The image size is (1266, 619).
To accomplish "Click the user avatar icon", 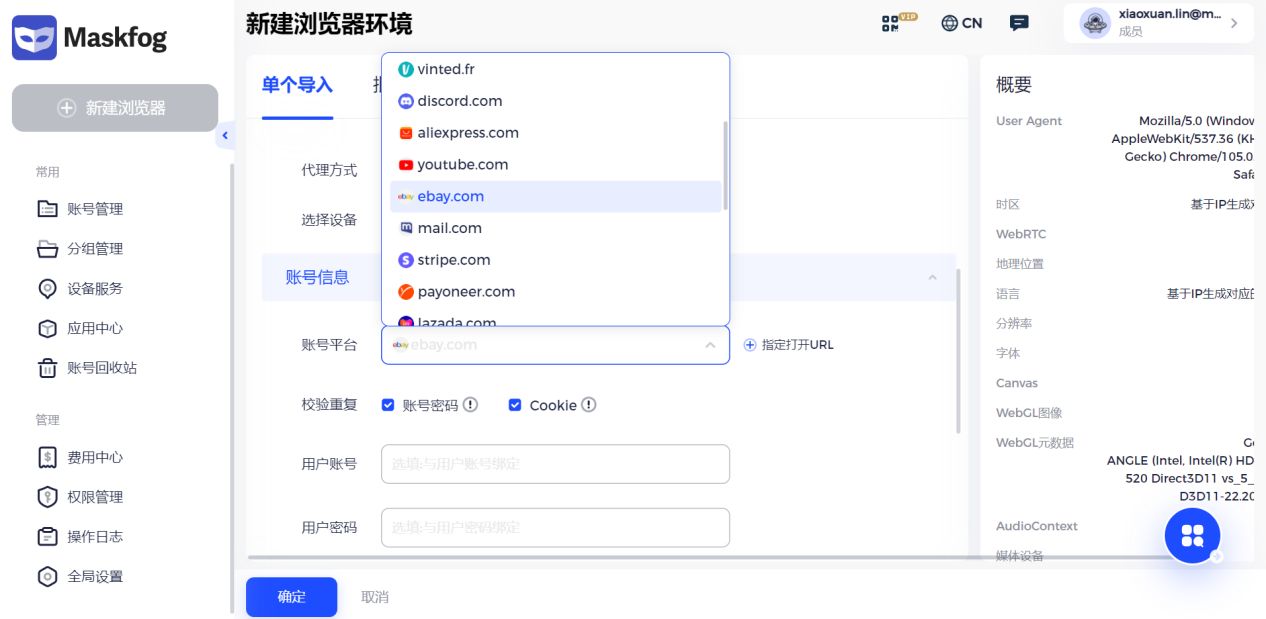I will 1095,23.
